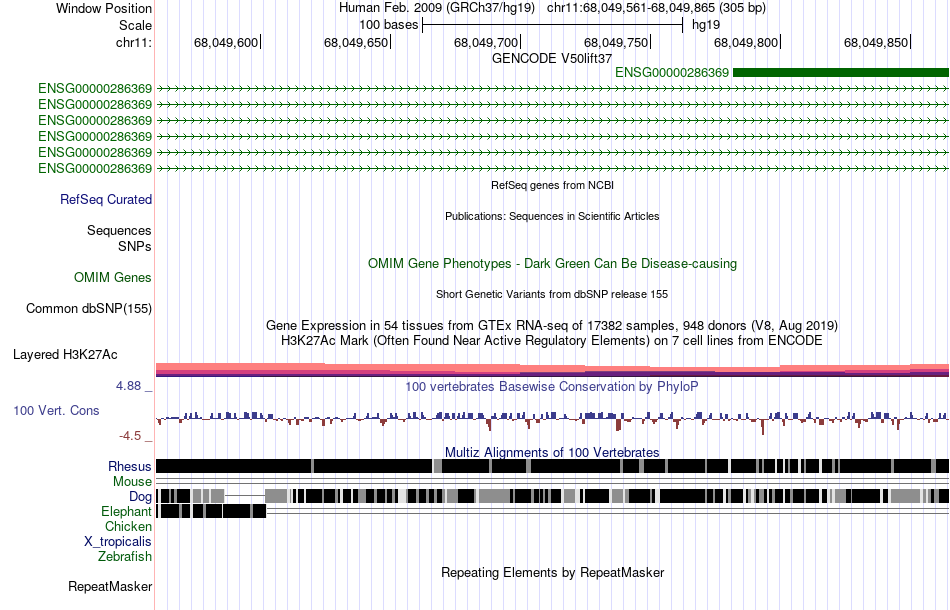Click the Zebrafish alignment label
The image size is (950, 610).
coord(125,556)
